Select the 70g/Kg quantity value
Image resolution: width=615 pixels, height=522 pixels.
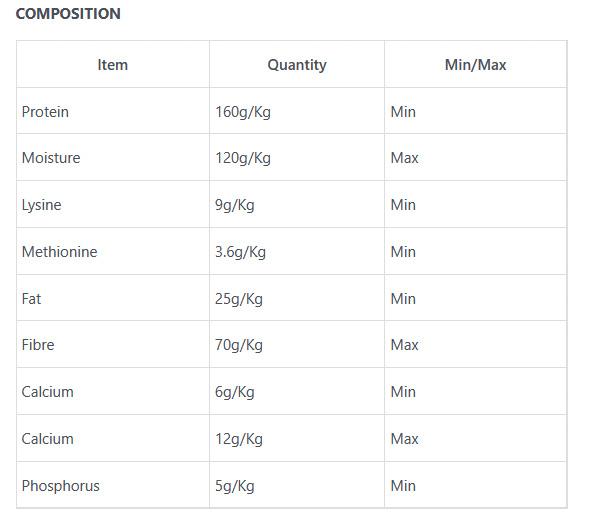tap(239, 345)
